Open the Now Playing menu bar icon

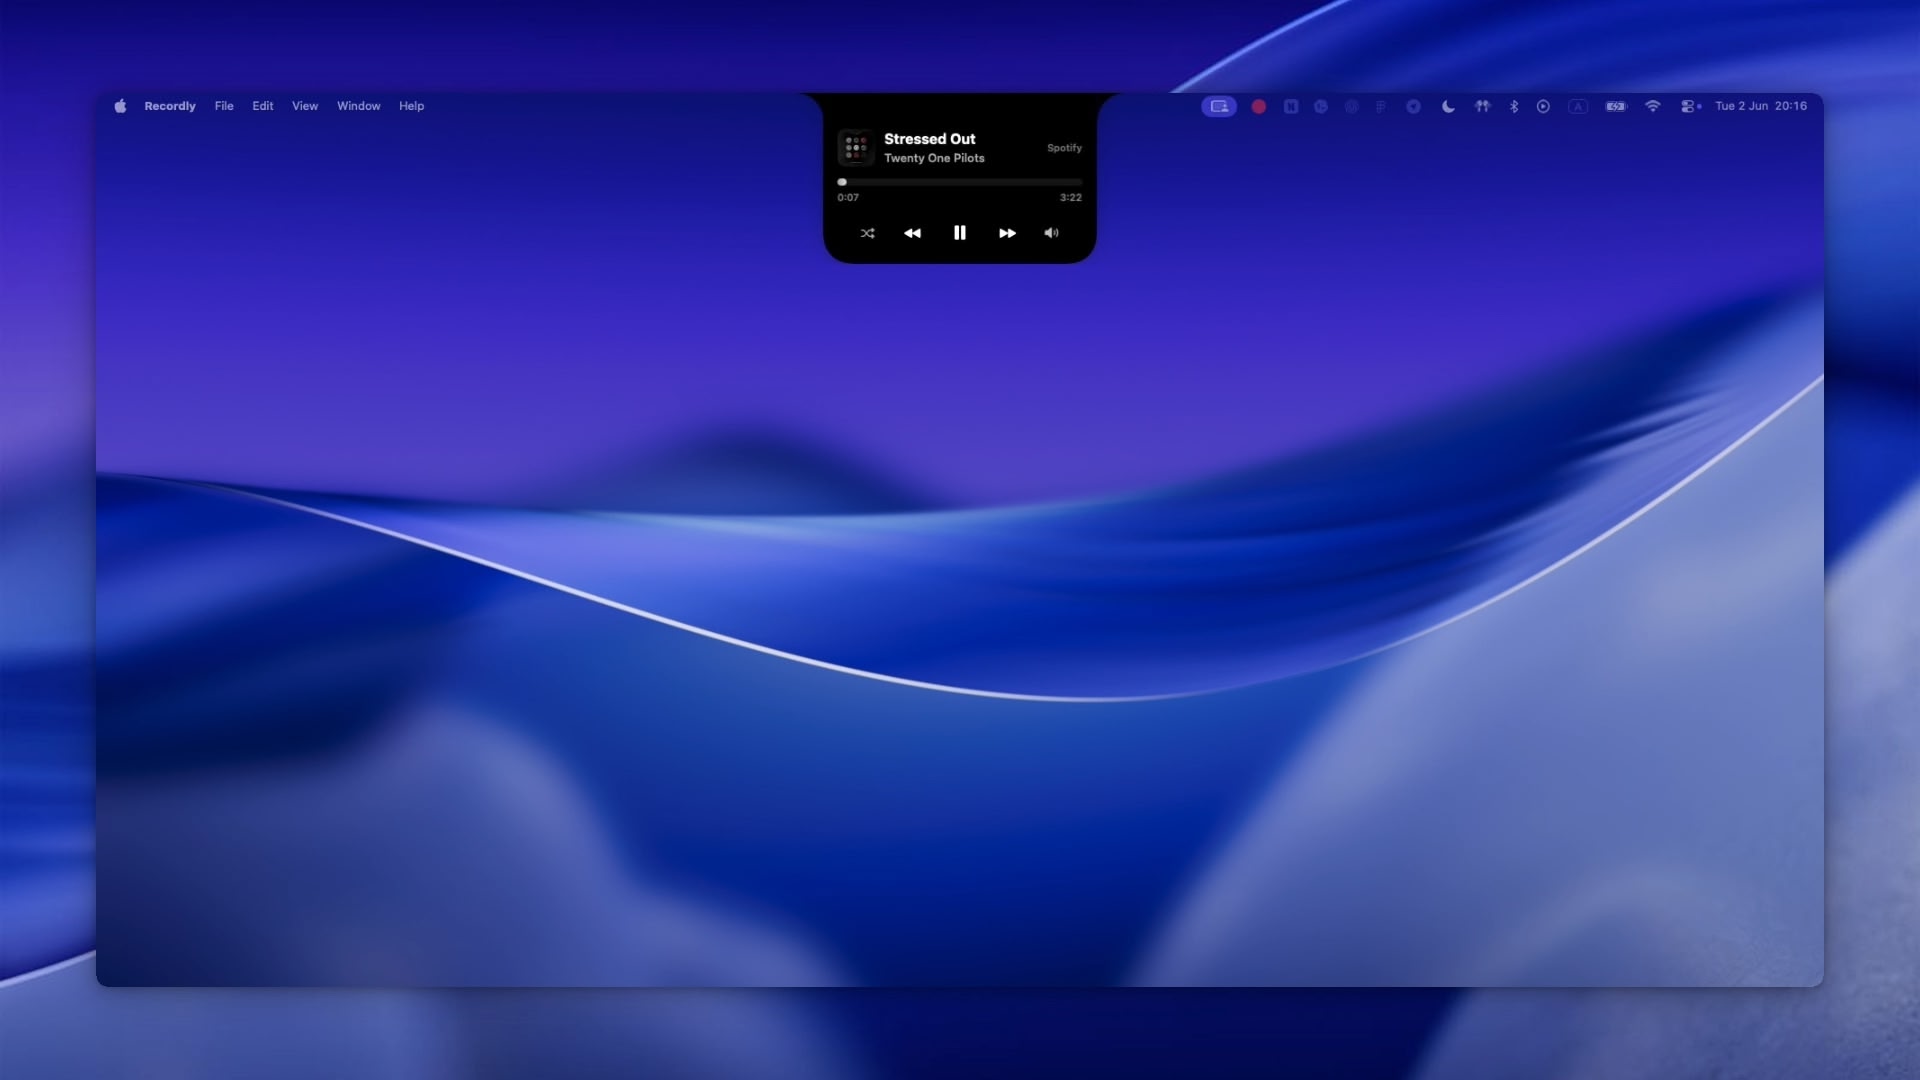1543,106
